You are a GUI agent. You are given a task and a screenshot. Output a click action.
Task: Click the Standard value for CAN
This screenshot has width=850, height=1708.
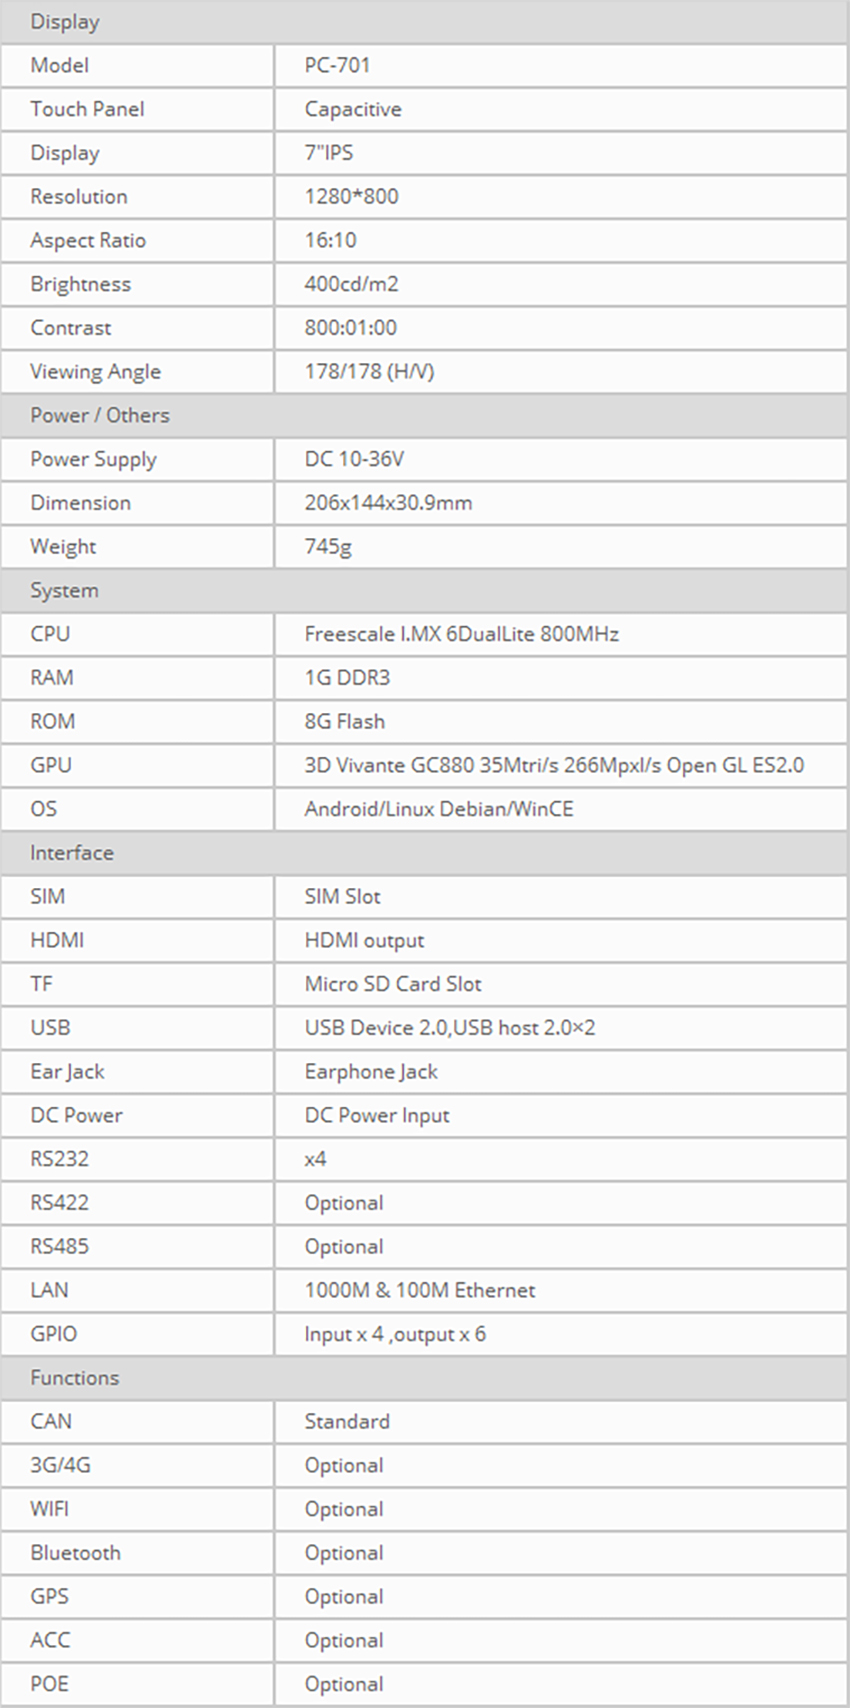click(x=347, y=1421)
